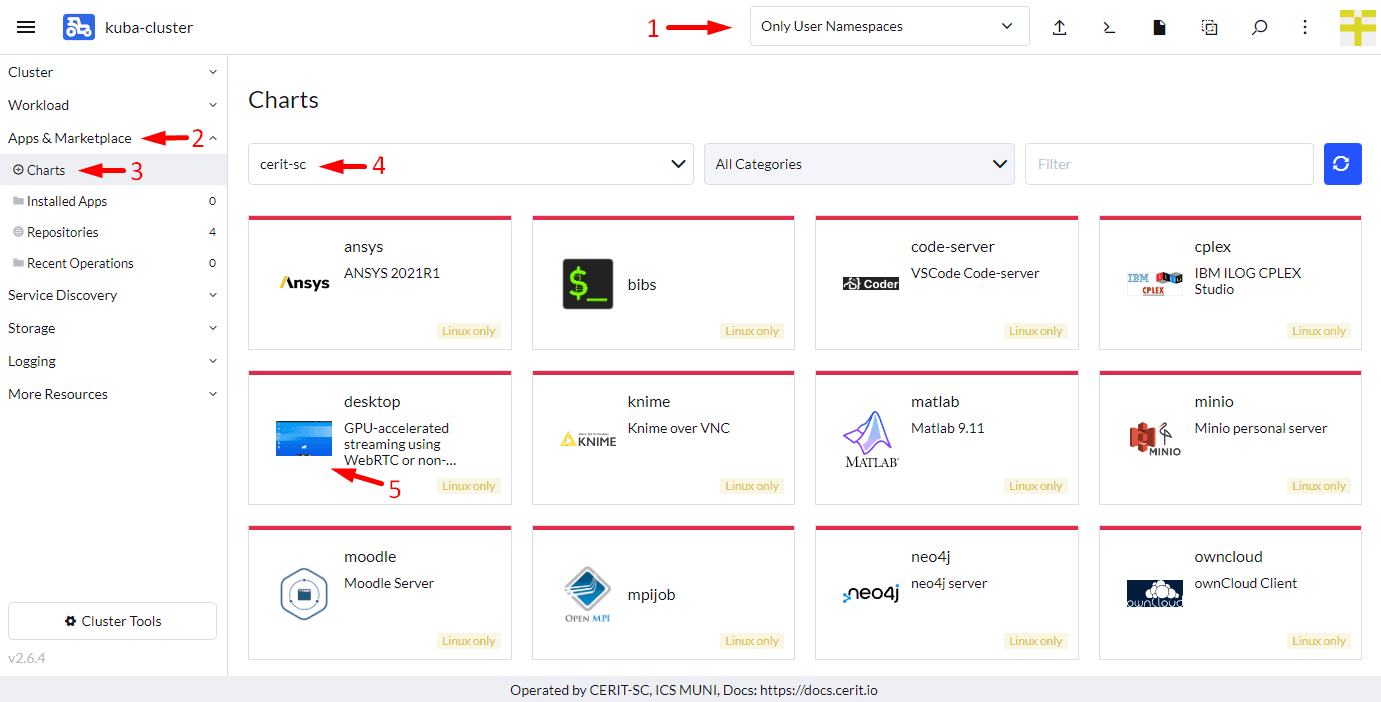The height and width of the screenshot is (702, 1381).
Task: Open the kubectl shell terminal icon
Action: click(1109, 27)
